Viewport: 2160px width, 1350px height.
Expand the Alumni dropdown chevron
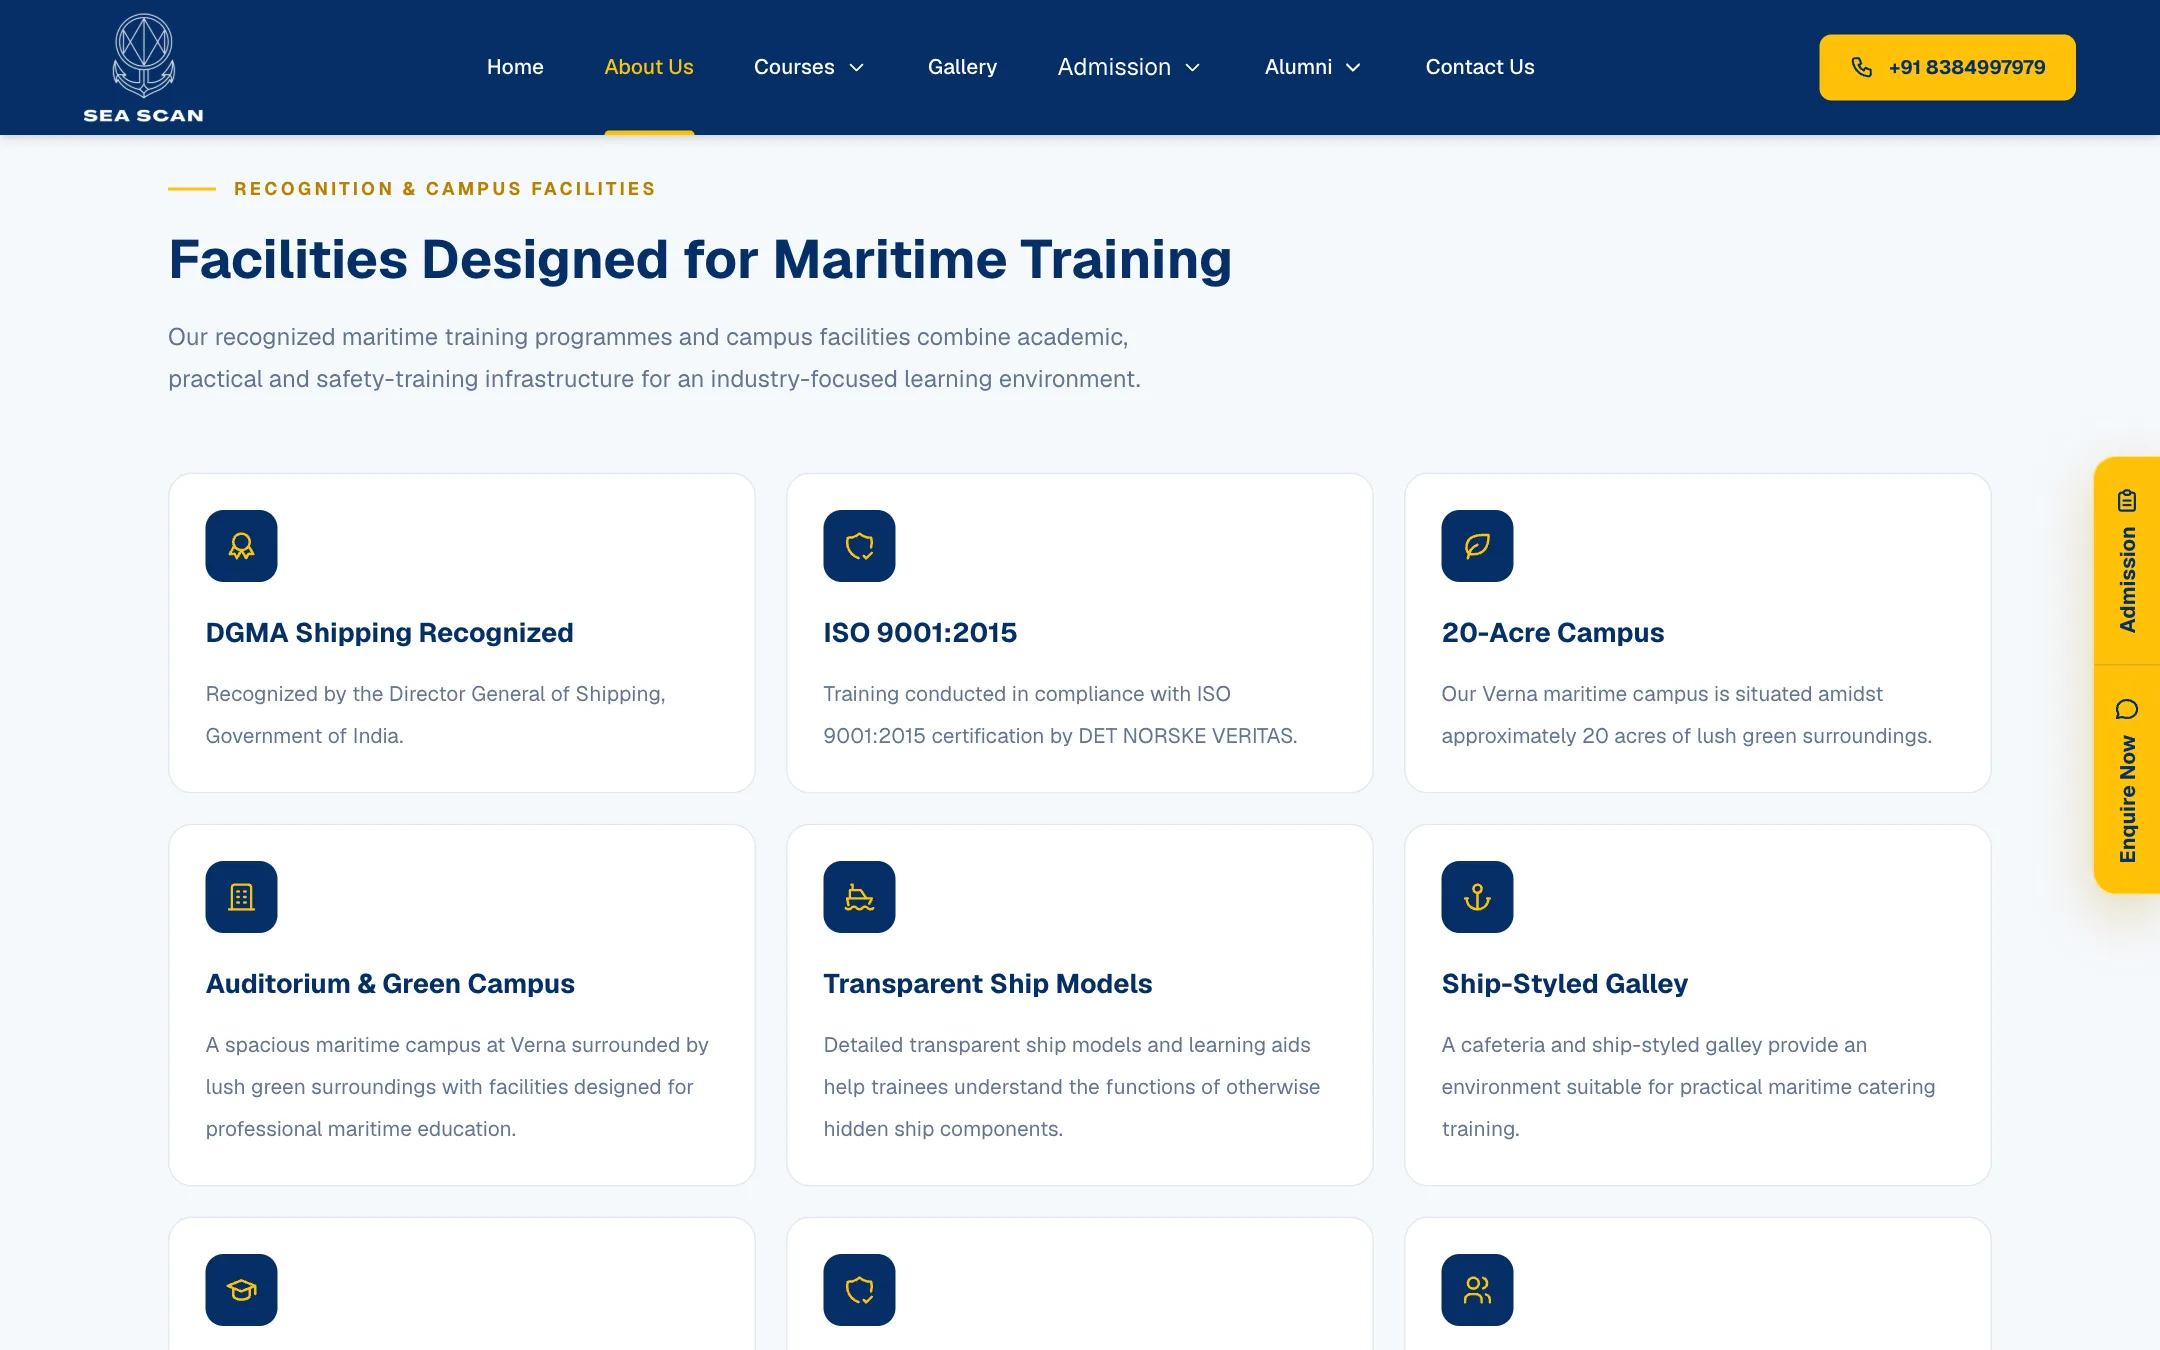pyautogui.click(x=1353, y=67)
